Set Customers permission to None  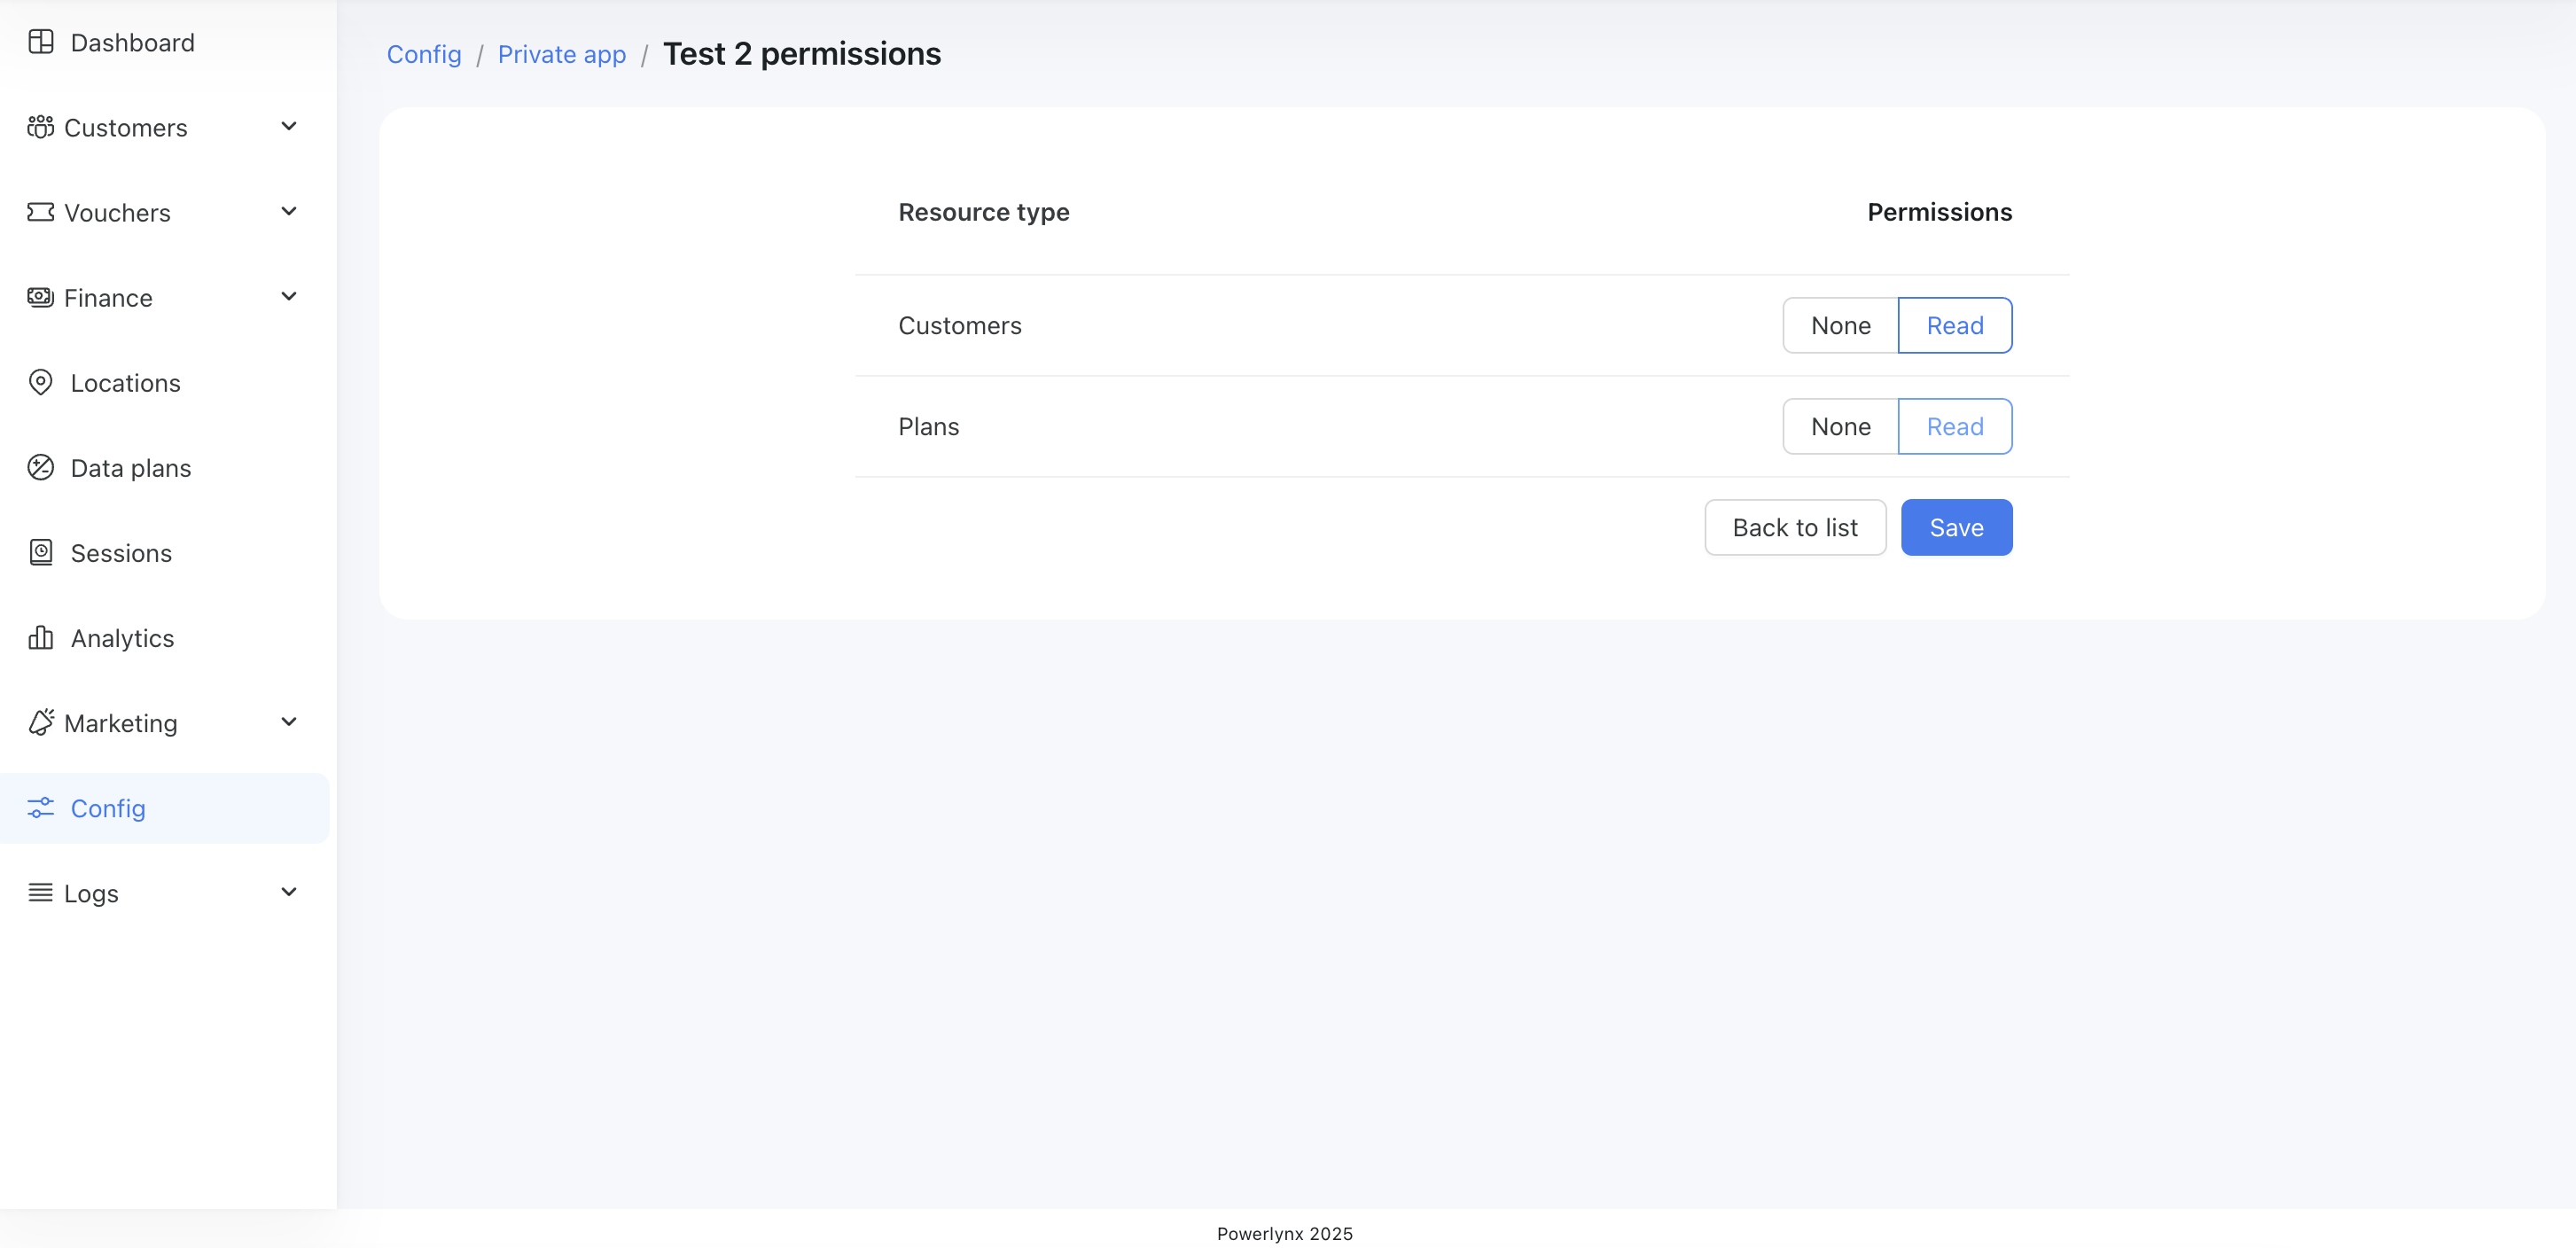pyautogui.click(x=1840, y=325)
